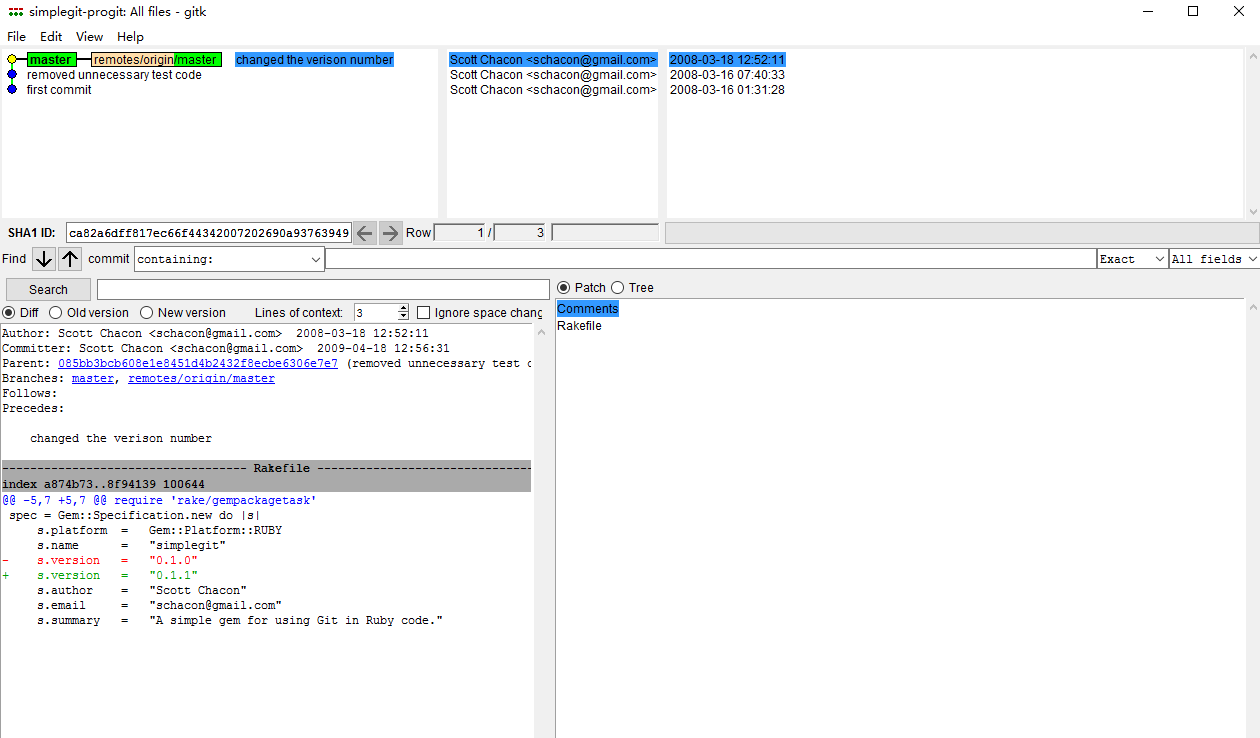Open parent commit link 085bb3bcb608e1e8451d4b2432f8ecbe6306e7e7
Image resolution: width=1260 pixels, height=738 pixels.
(x=198, y=364)
